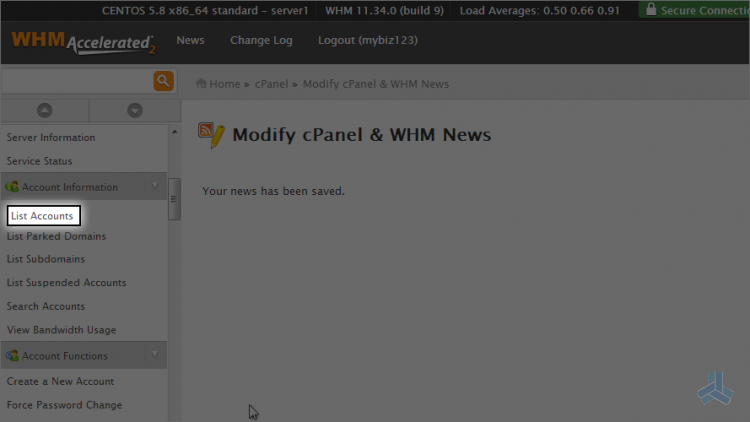The image size is (750, 422).
Task: Click the 'Your news has been saved.' message
Action: point(273,191)
